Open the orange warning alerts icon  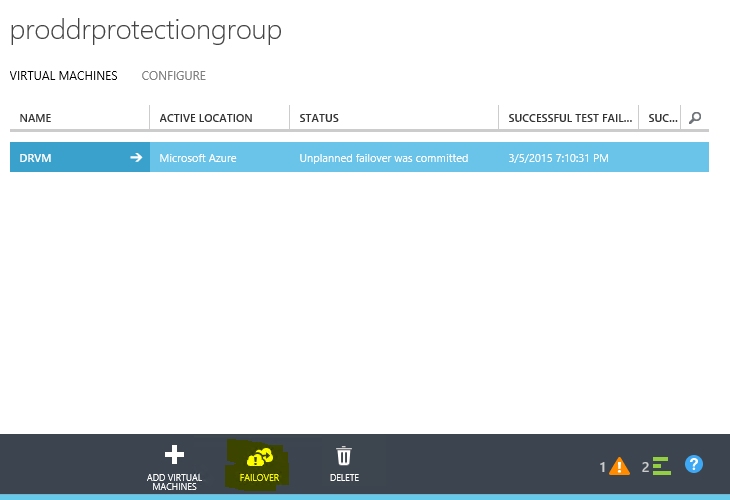619,466
